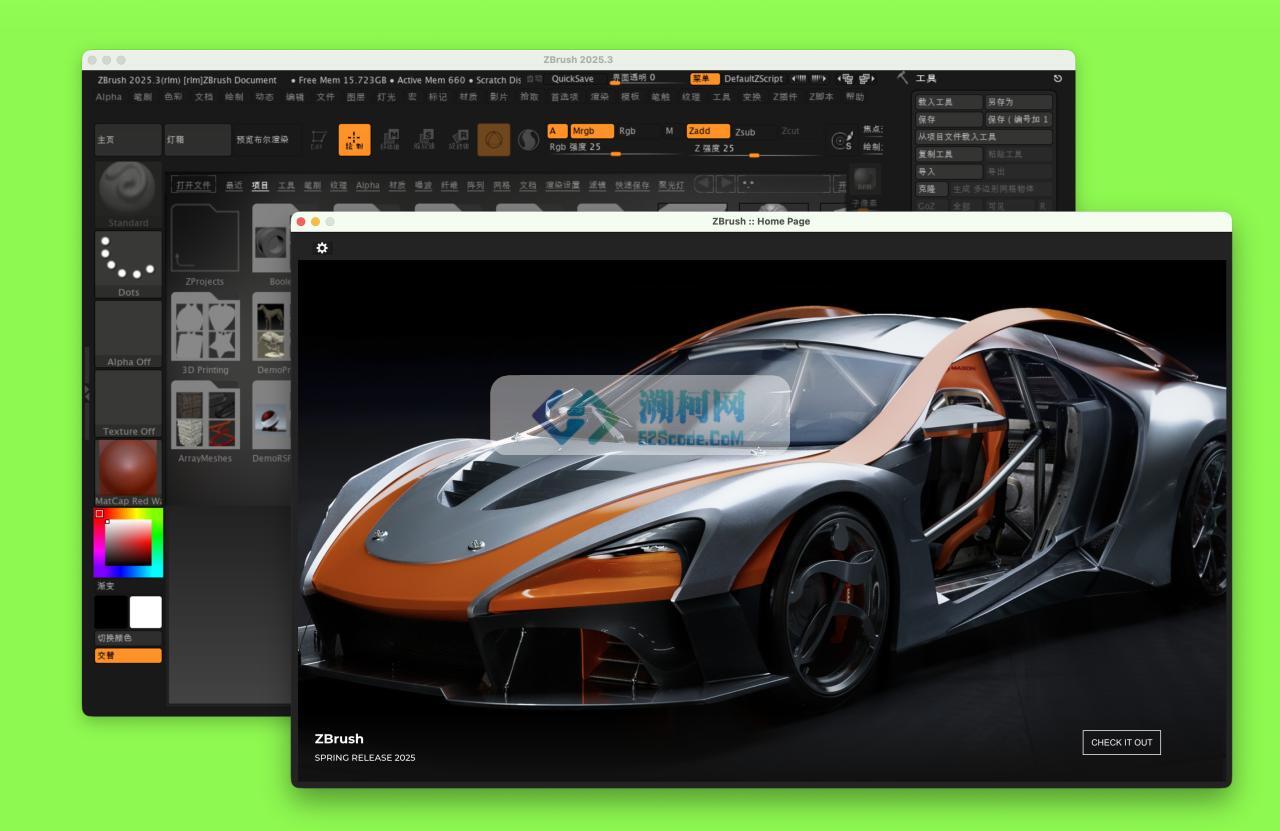1280x831 pixels.
Task: Toggle the Mrgb button
Action: [x=591, y=131]
